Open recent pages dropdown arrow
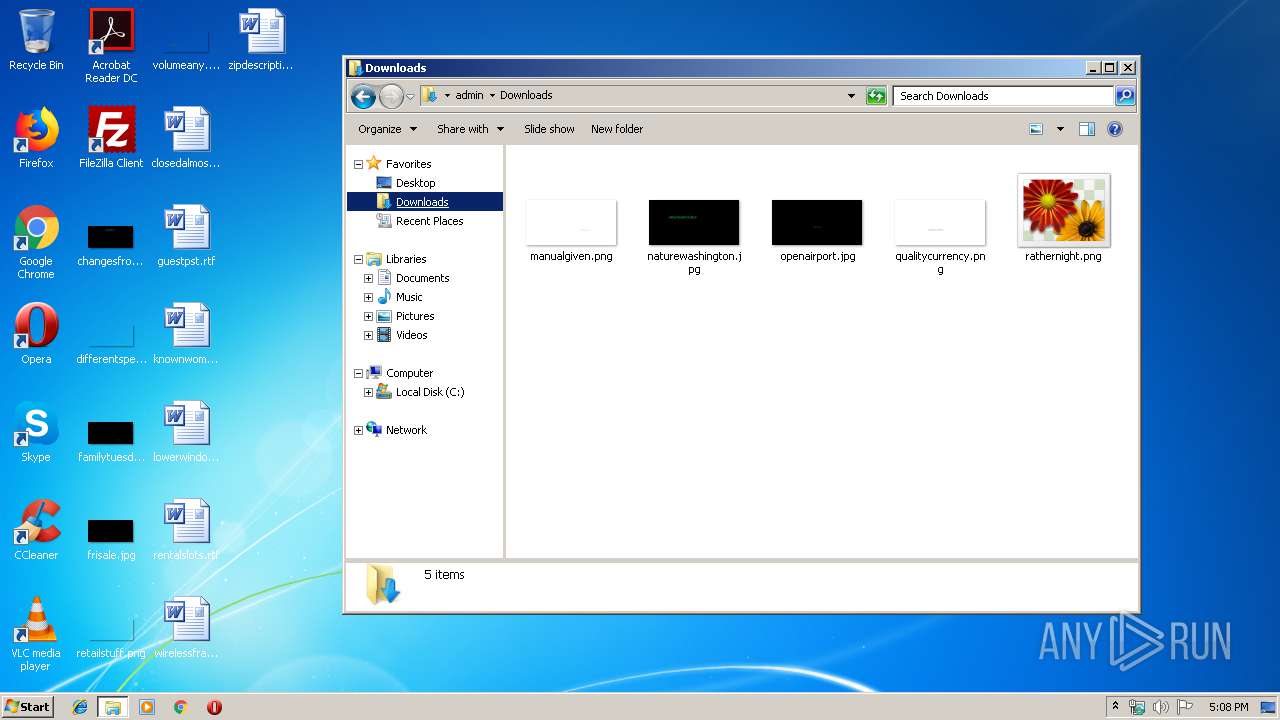 [410, 97]
